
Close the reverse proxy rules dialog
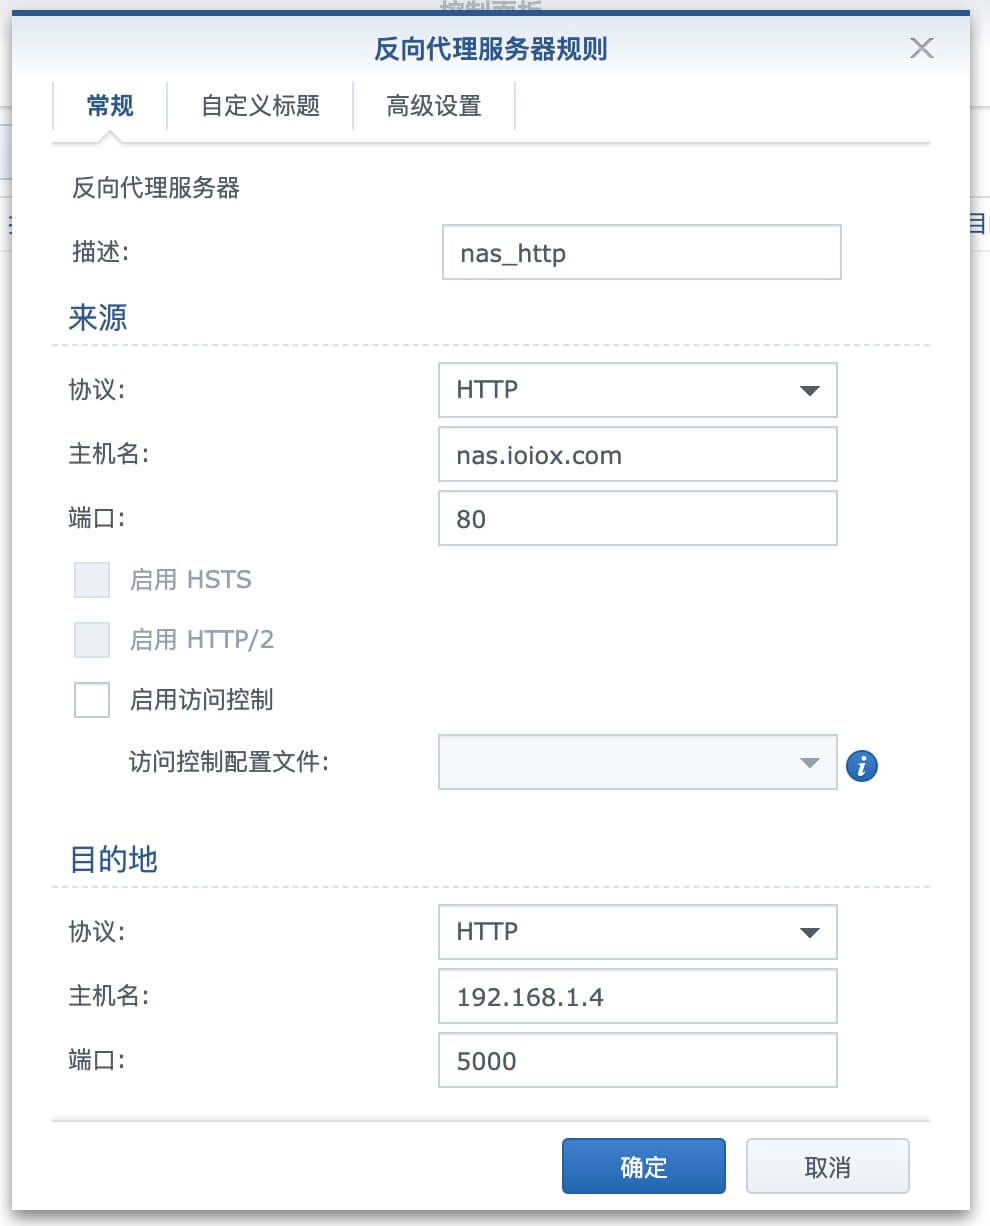coord(921,48)
